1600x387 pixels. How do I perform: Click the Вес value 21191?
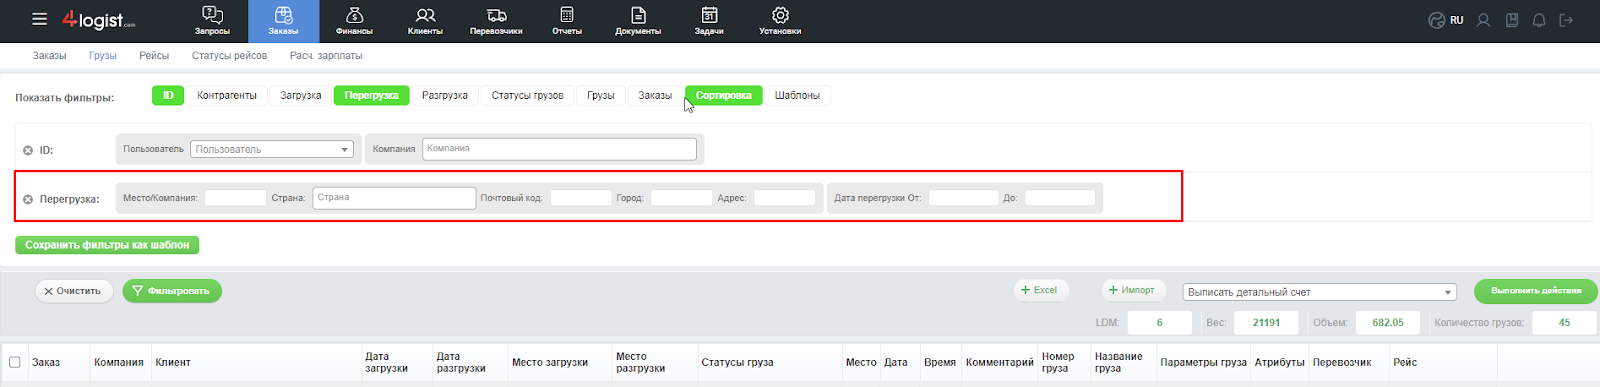[x=1266, y=323]
